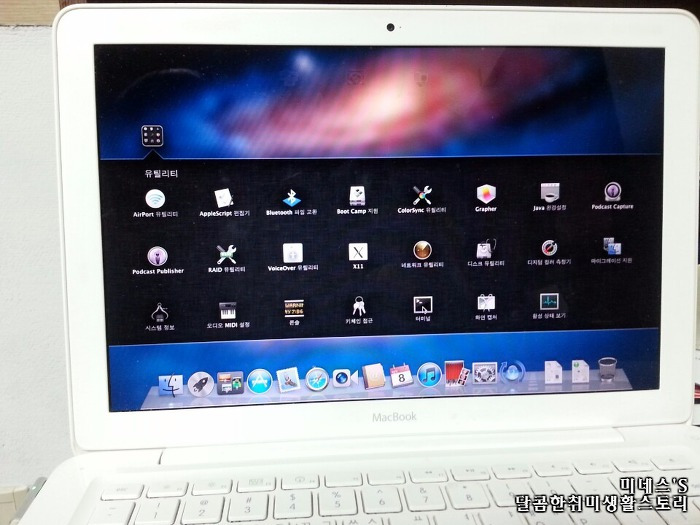Launch AppleScript 편집기
This screenshot has width=700, height=525.
224,198
